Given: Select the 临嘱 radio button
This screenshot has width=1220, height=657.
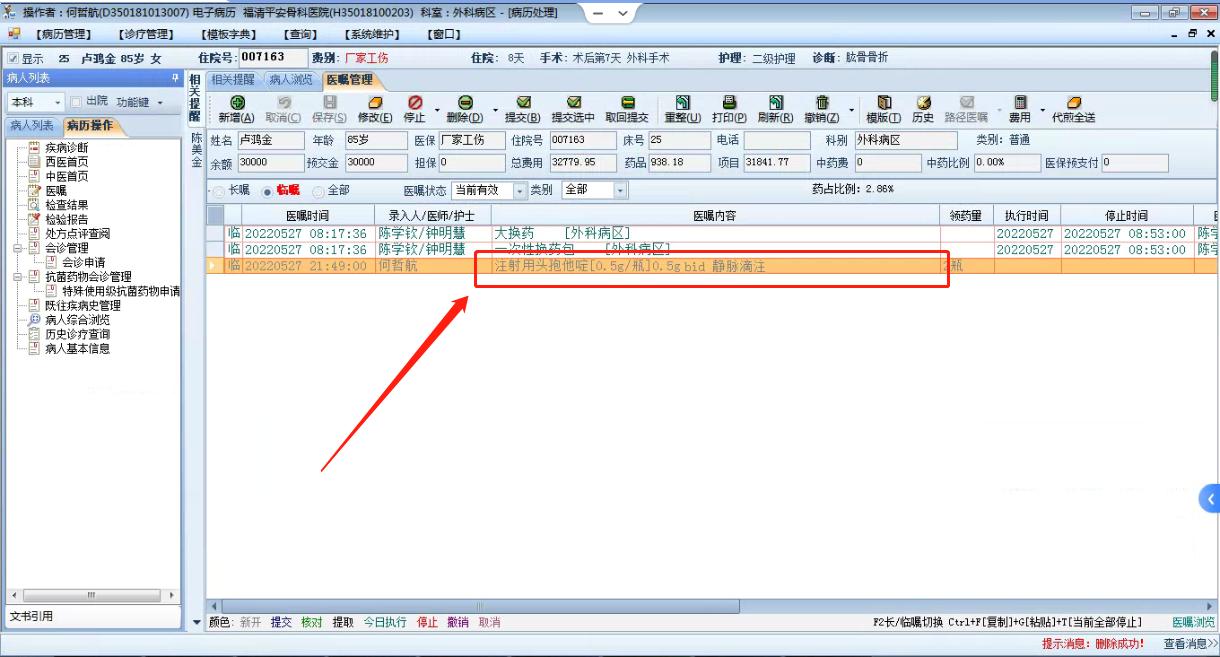Looking at the screenshot, I should [266, 190].
